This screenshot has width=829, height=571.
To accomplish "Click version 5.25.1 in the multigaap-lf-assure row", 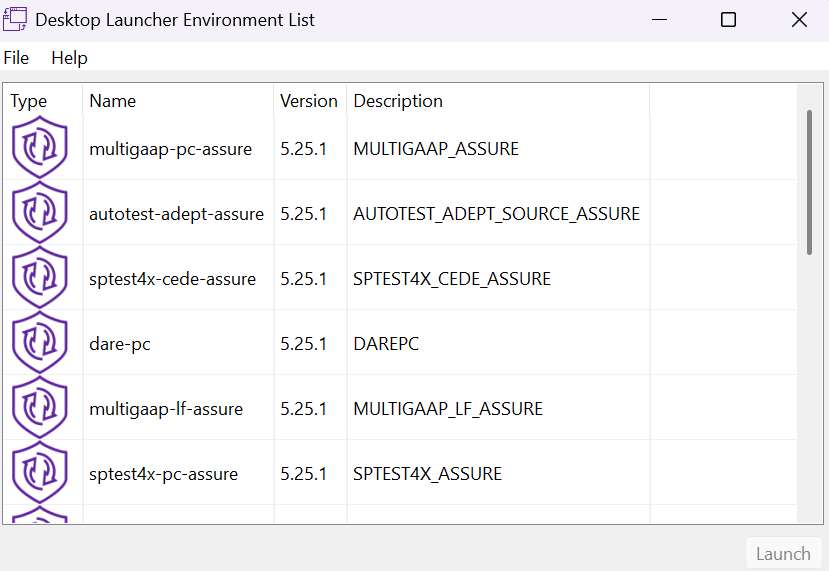I will pos(303,409).
